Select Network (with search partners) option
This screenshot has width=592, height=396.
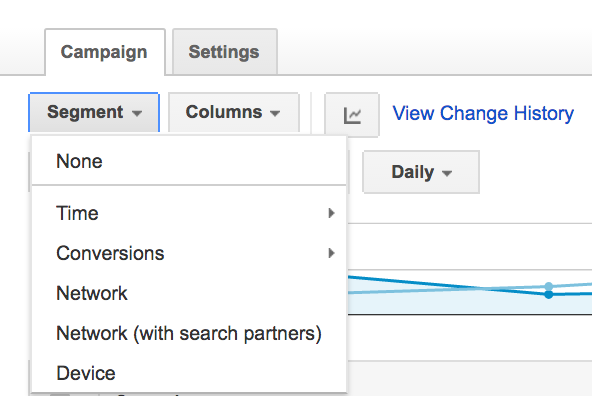(x=189, y=333)
